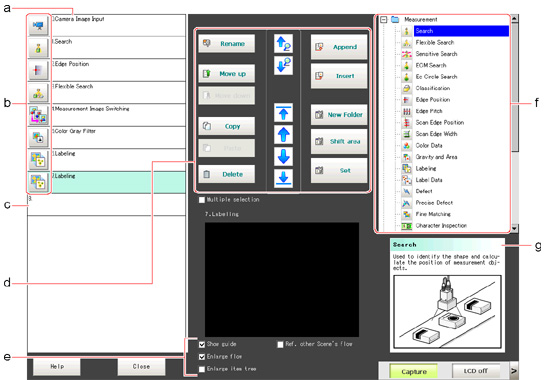546x380 pixels.
Task: Click the Sensitive Search icon in item tree
Action: coord(406,54)
